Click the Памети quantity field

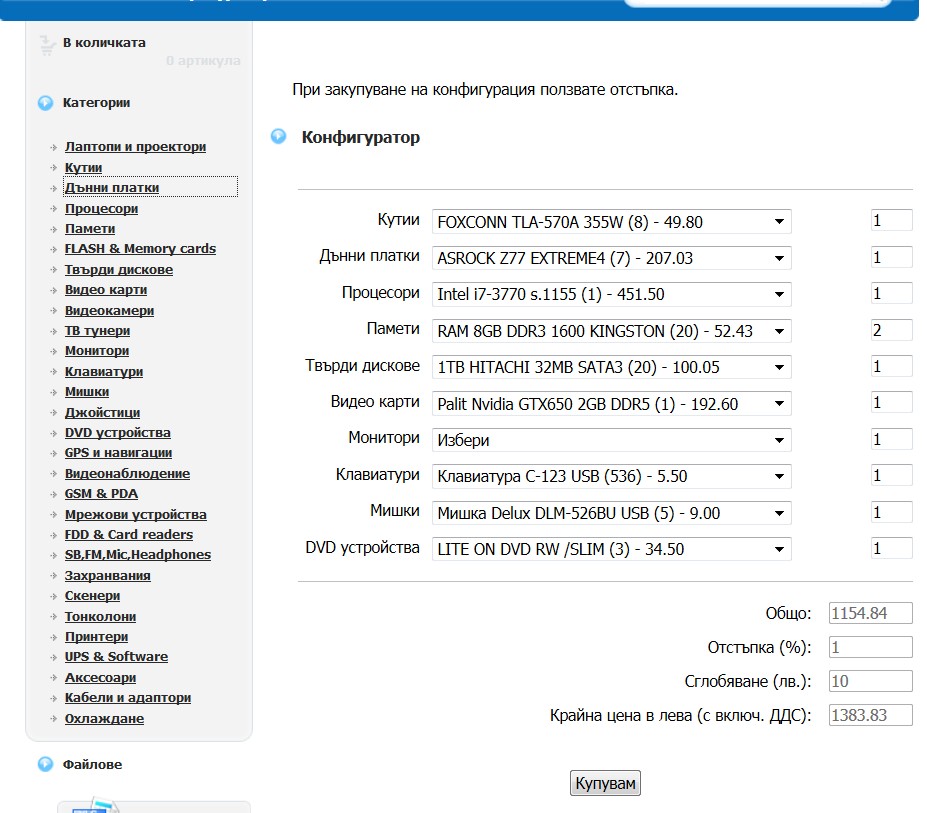coord(891,330)
